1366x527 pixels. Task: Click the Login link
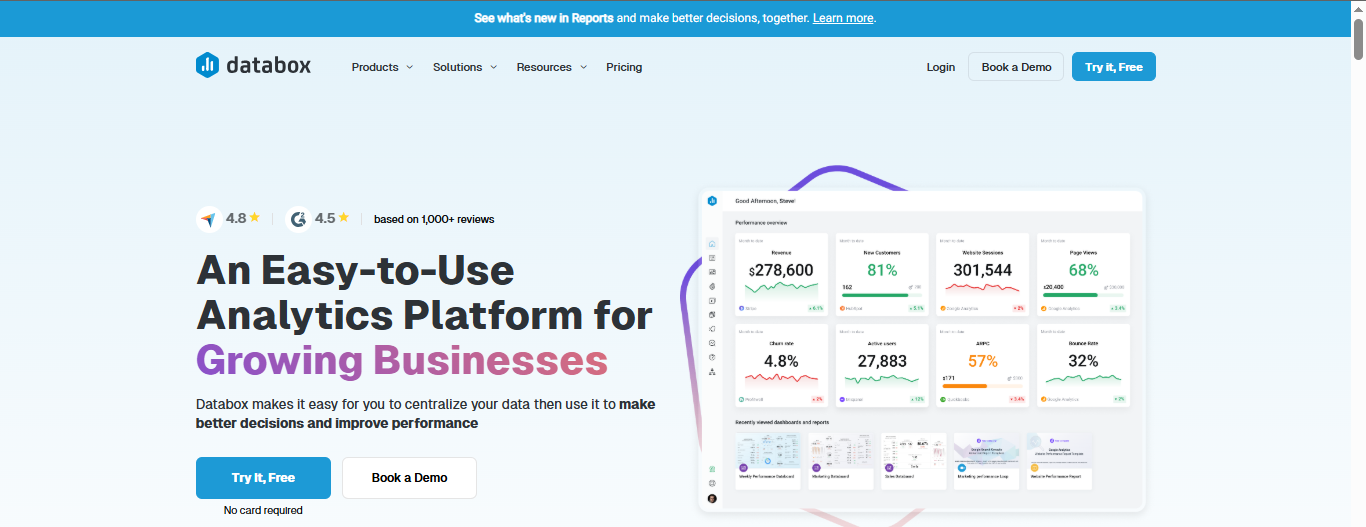(x=941, y=67)
